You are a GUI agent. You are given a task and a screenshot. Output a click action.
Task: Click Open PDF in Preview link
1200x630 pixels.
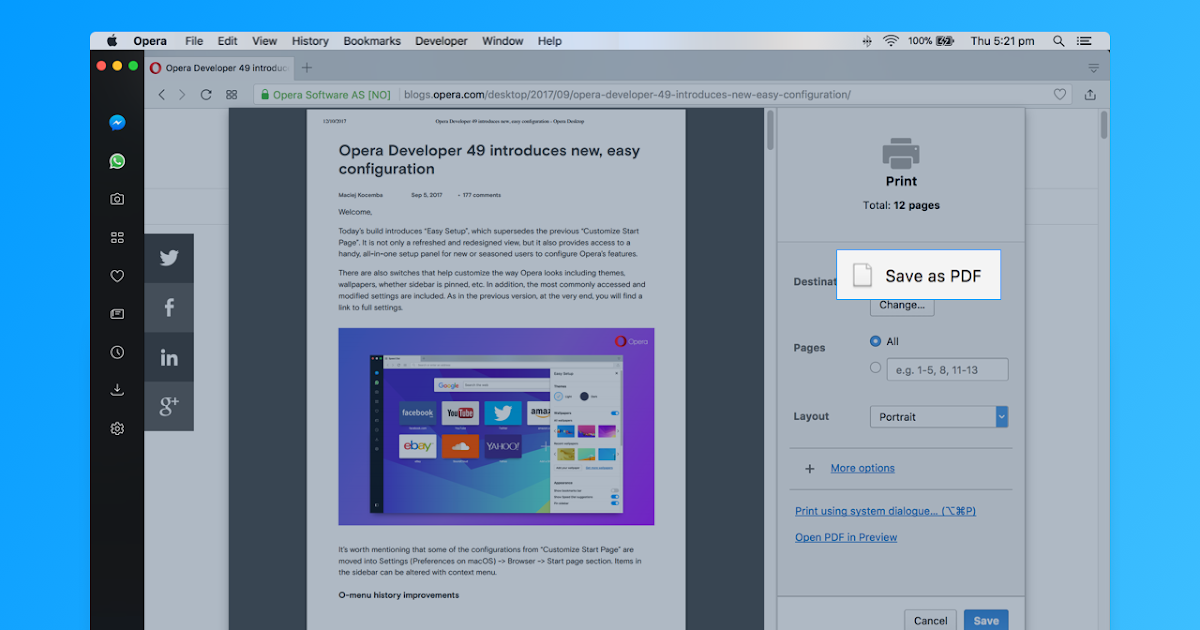click(x=846, y=537)
